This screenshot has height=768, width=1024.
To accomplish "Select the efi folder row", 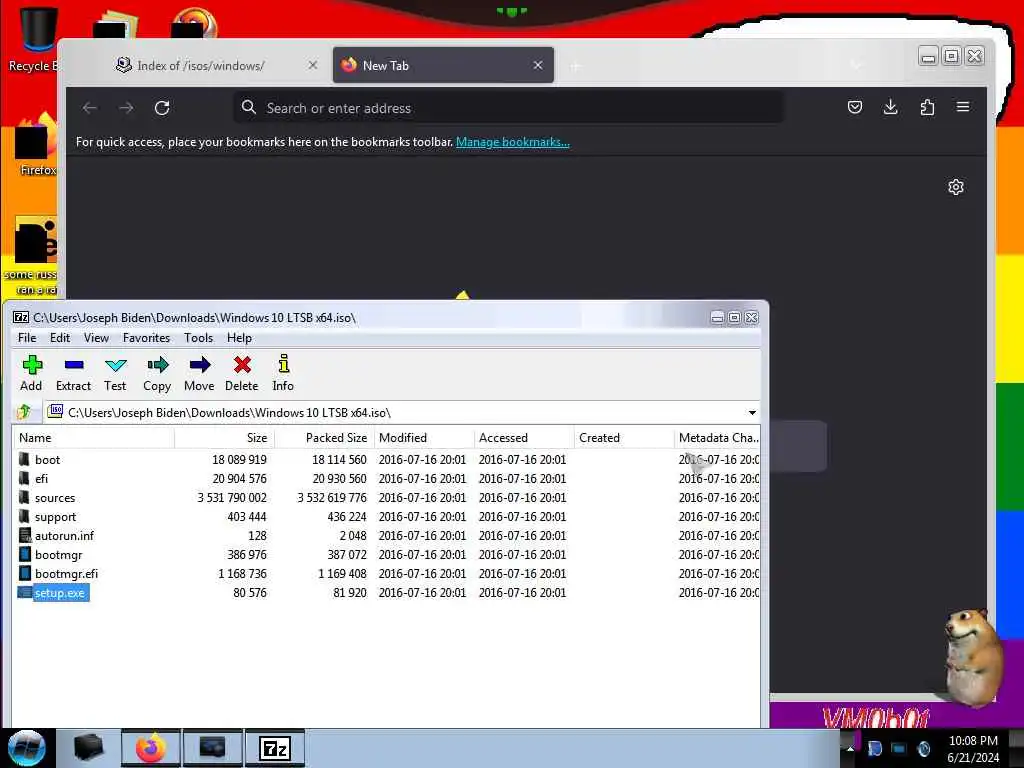I will pyautogui.click(x=386, y=478).
